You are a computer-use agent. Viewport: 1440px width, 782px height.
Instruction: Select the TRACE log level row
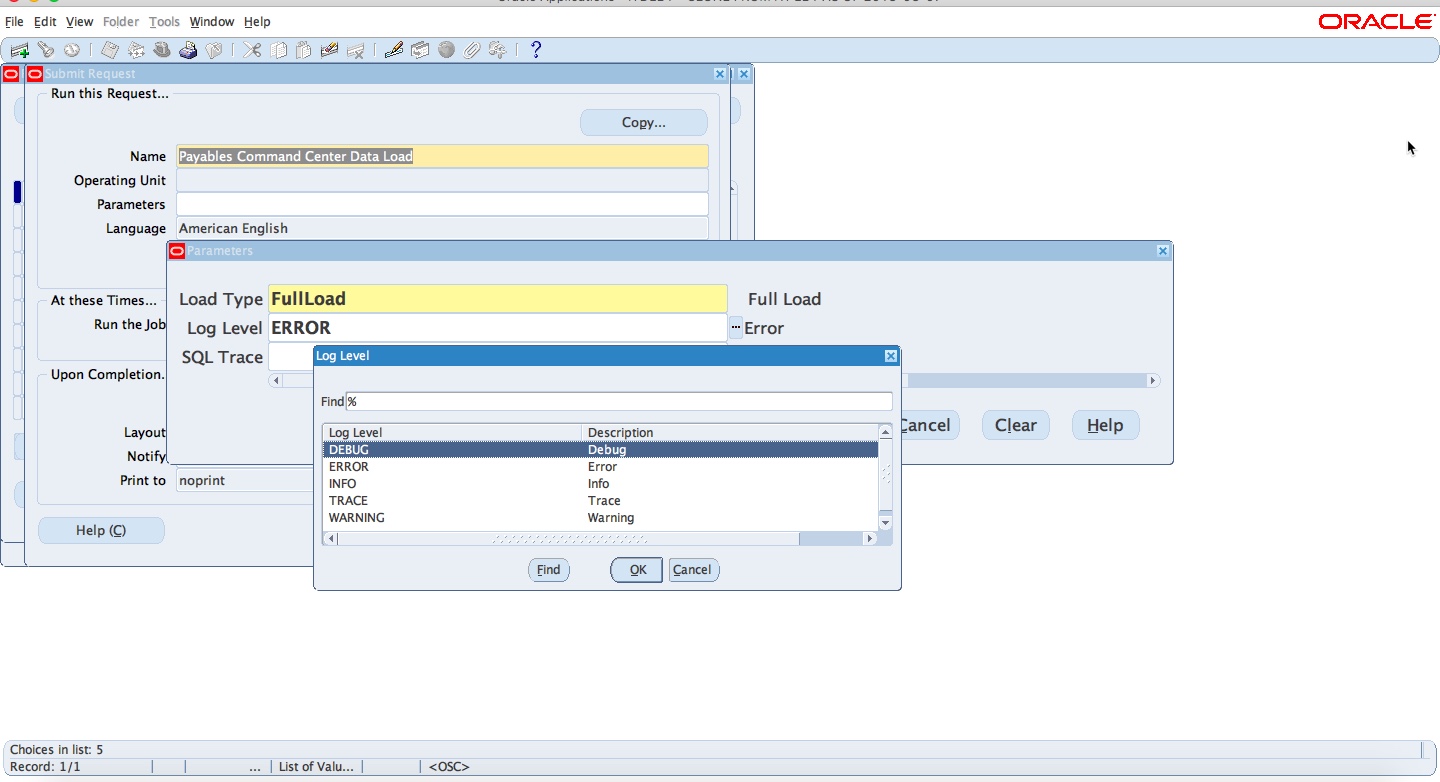tap(600, 501)
